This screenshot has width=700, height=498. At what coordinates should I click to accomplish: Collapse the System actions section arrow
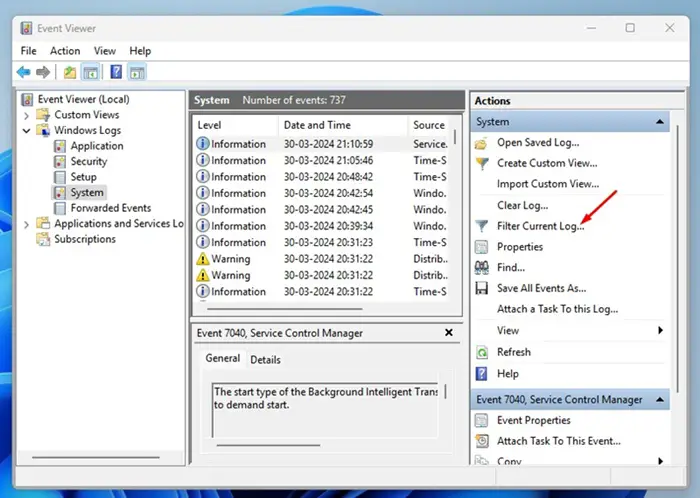coord(660,122)
